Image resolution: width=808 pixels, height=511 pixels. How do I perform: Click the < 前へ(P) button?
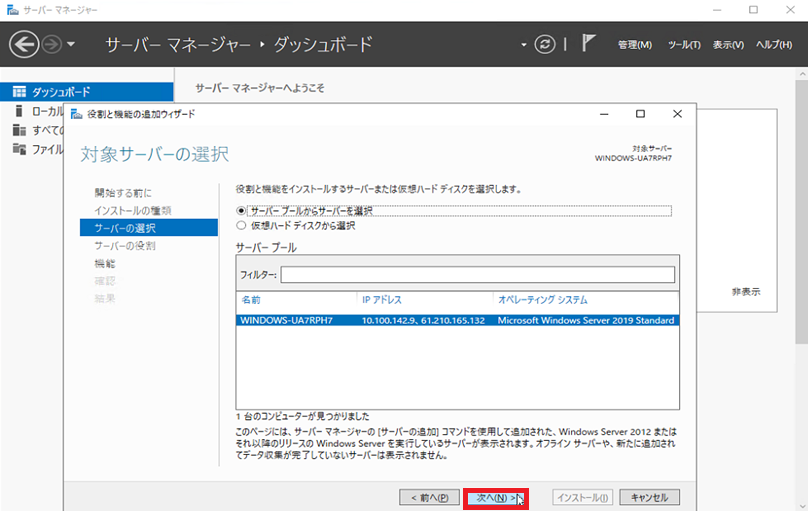429,498
